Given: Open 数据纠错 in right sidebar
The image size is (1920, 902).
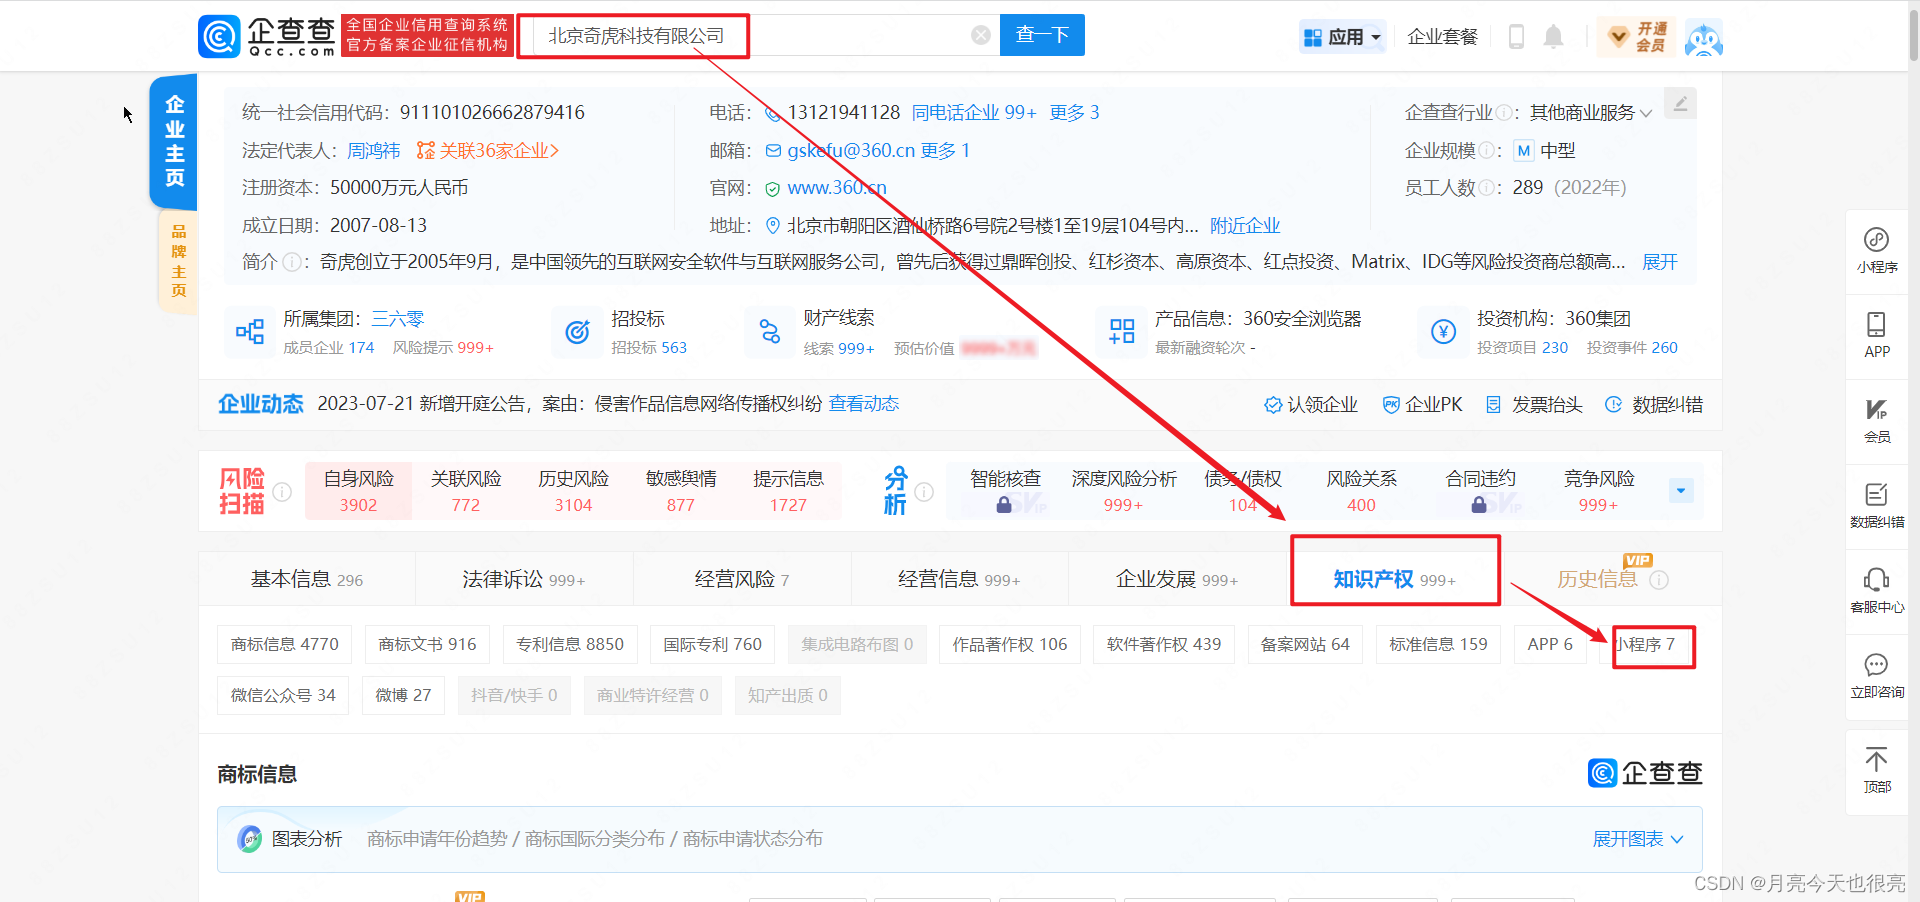Looking at the screenshot, I should coord(1877,505).
